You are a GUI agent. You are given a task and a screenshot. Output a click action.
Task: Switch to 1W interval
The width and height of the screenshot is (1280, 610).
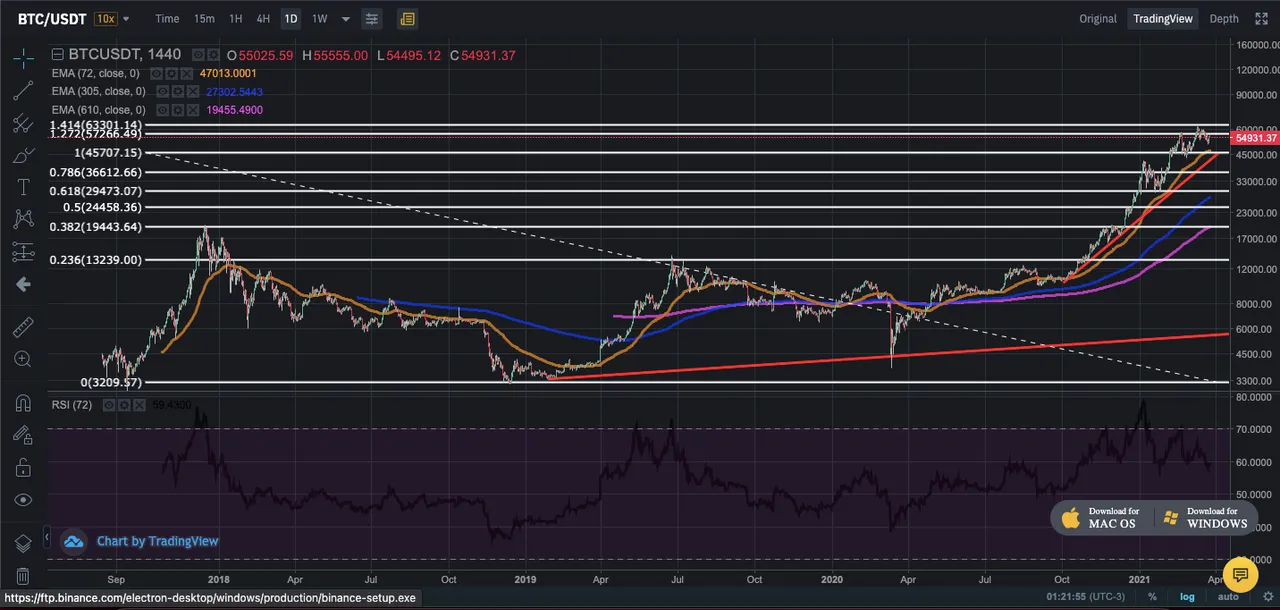(319, 19)
